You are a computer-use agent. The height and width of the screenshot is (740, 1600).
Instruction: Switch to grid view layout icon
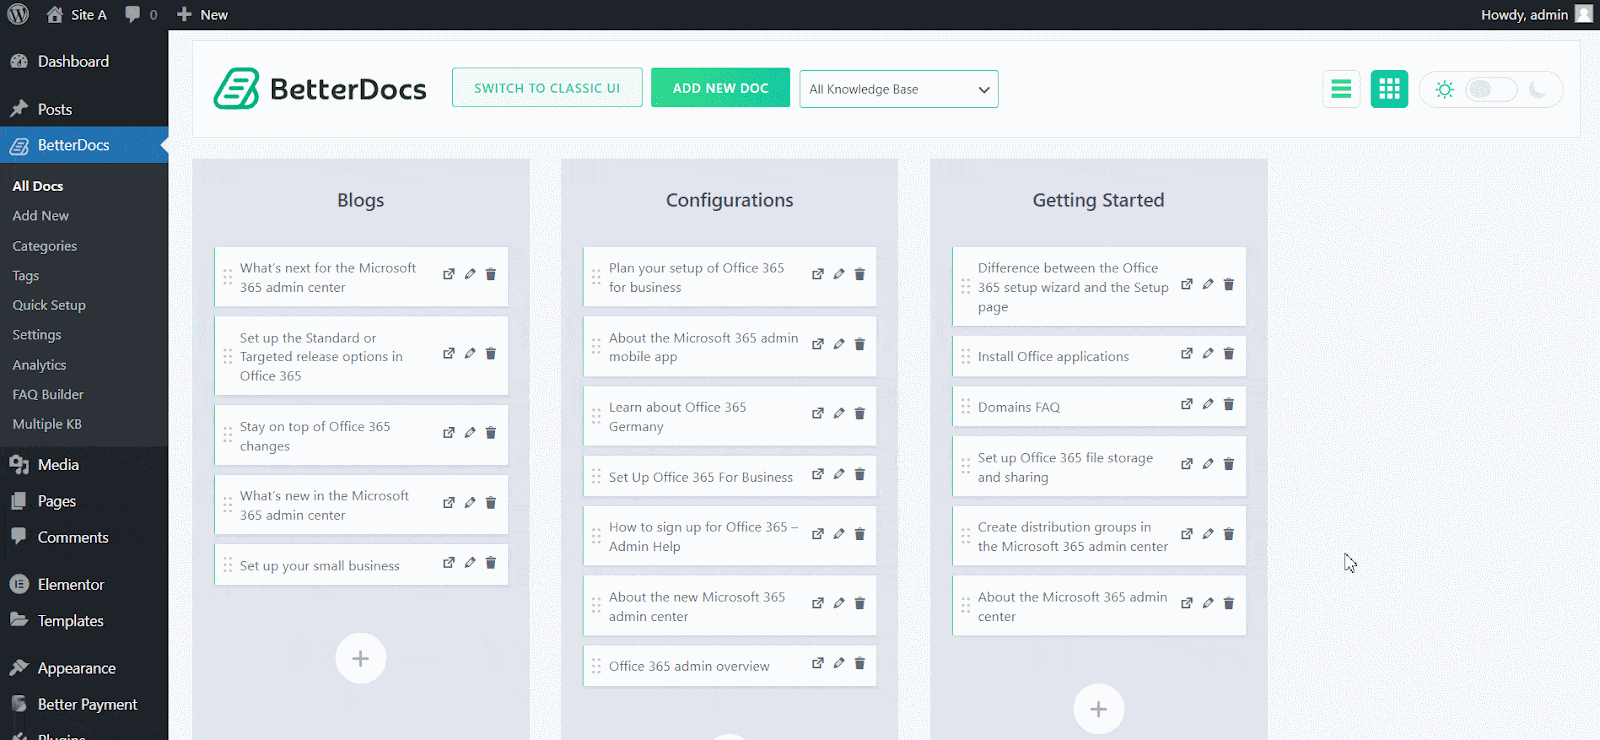point(1389,89)
